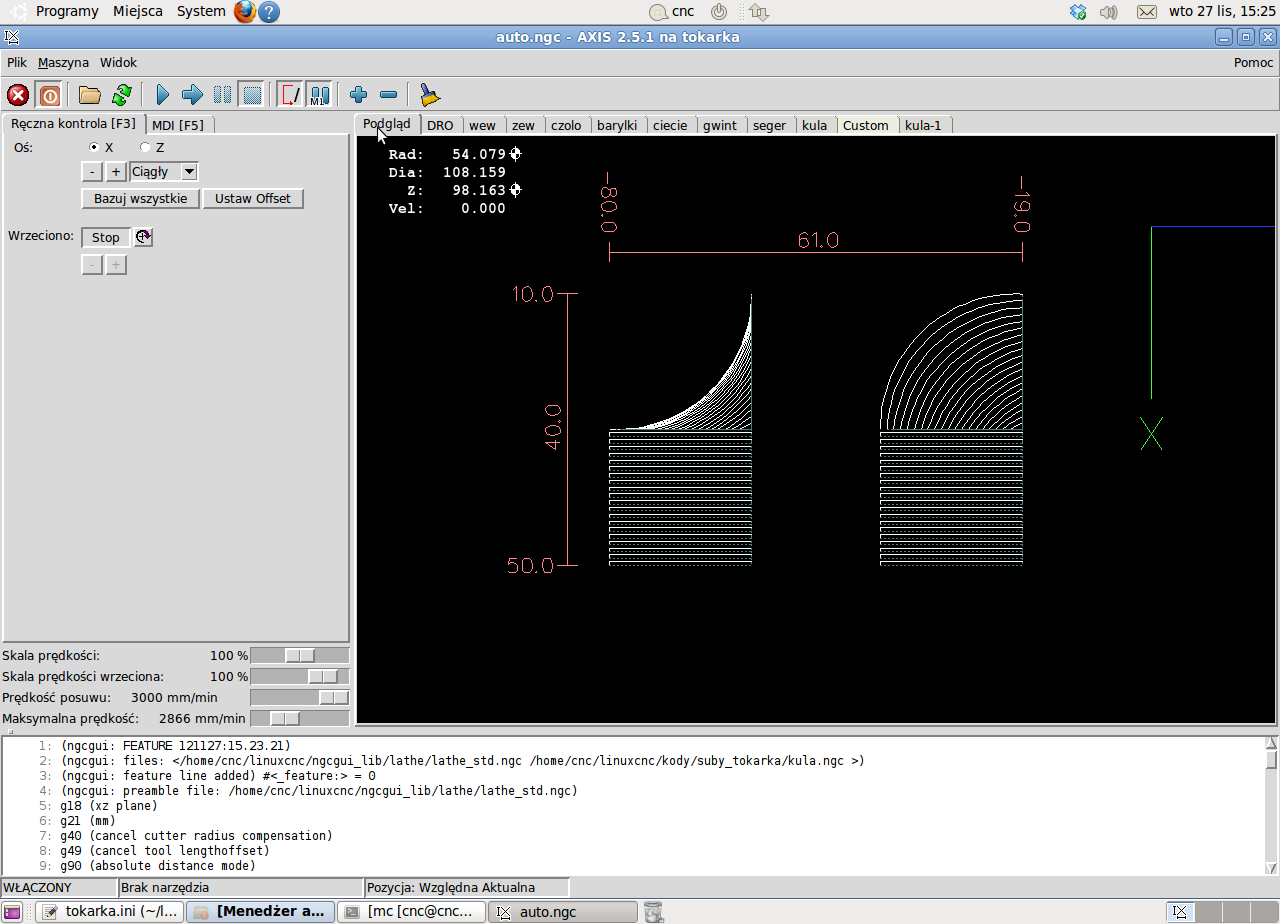Clear live plot with the brush icon
The image size is (1280, 924).
[429, 95]
